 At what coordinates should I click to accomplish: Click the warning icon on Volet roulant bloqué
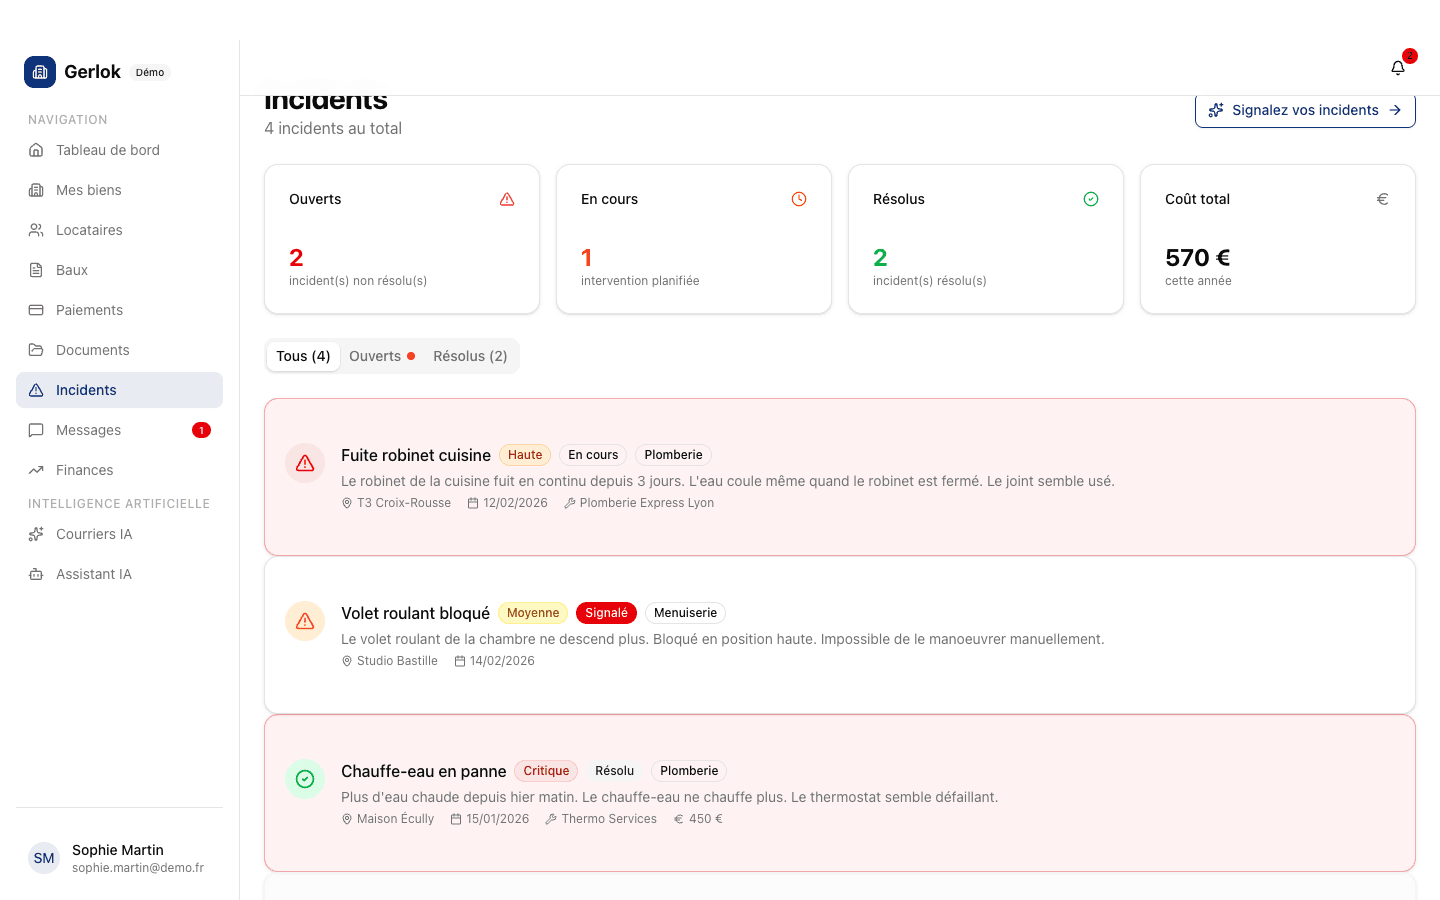pyautogui.click(x=305, y=621)
